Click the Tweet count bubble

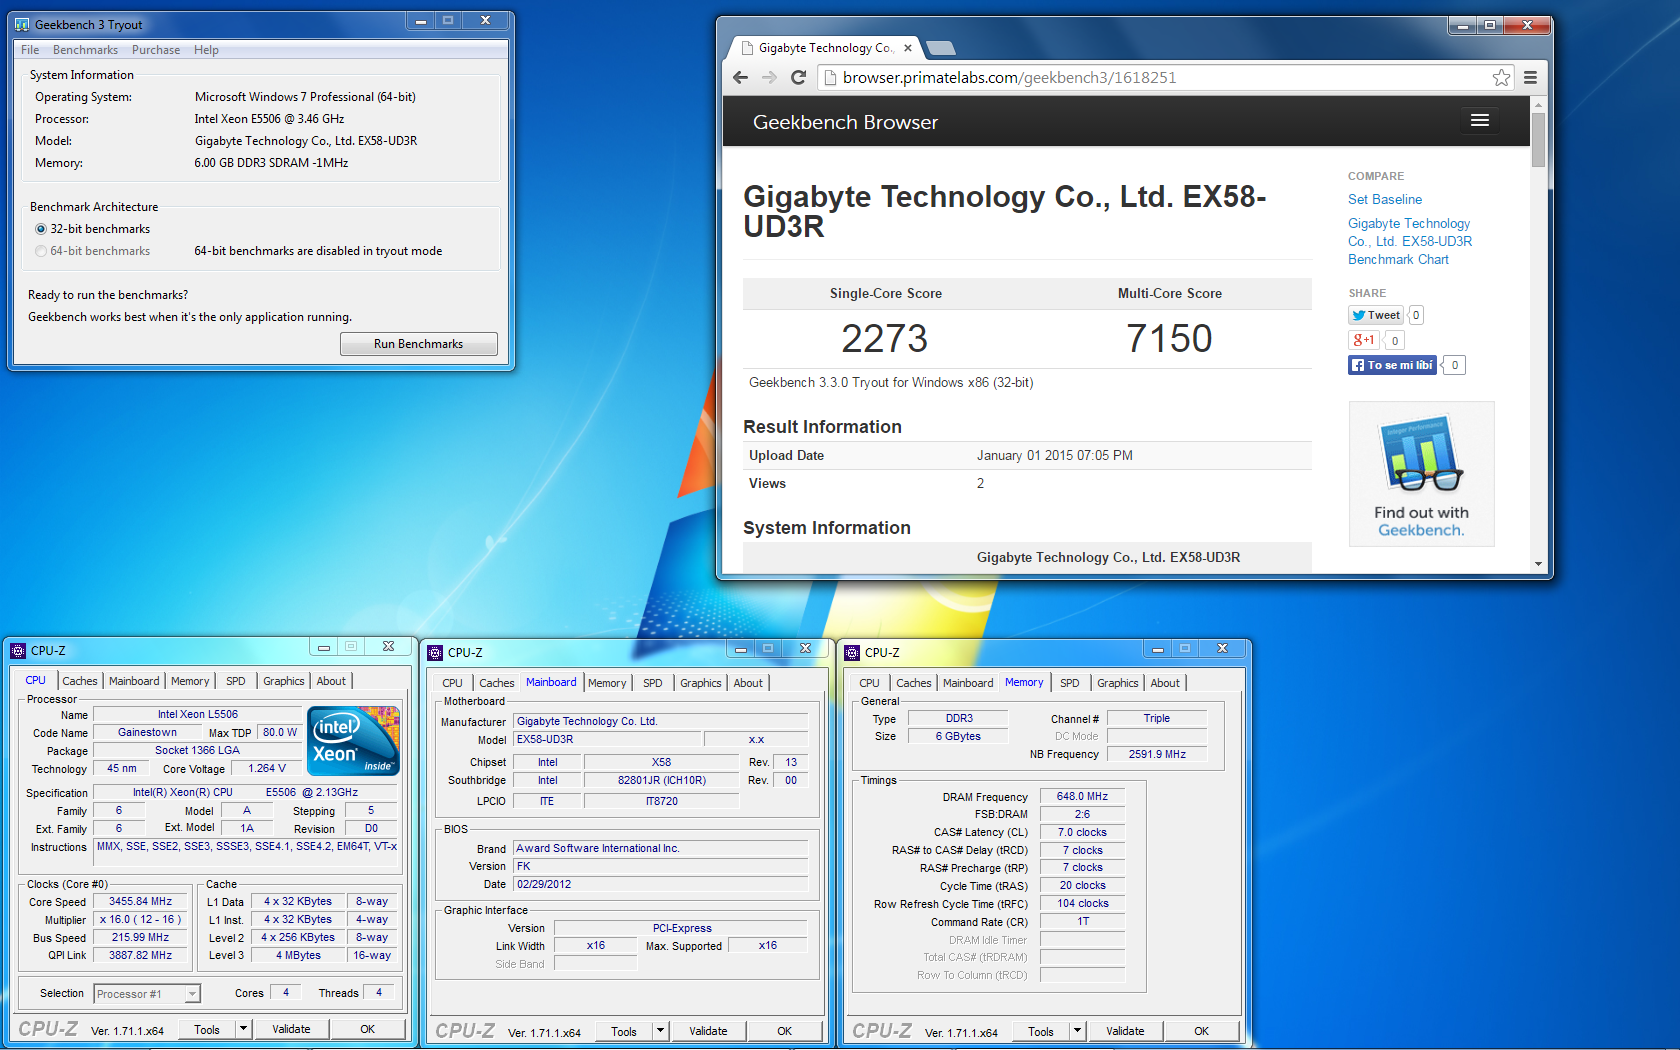coord(1415,315)
